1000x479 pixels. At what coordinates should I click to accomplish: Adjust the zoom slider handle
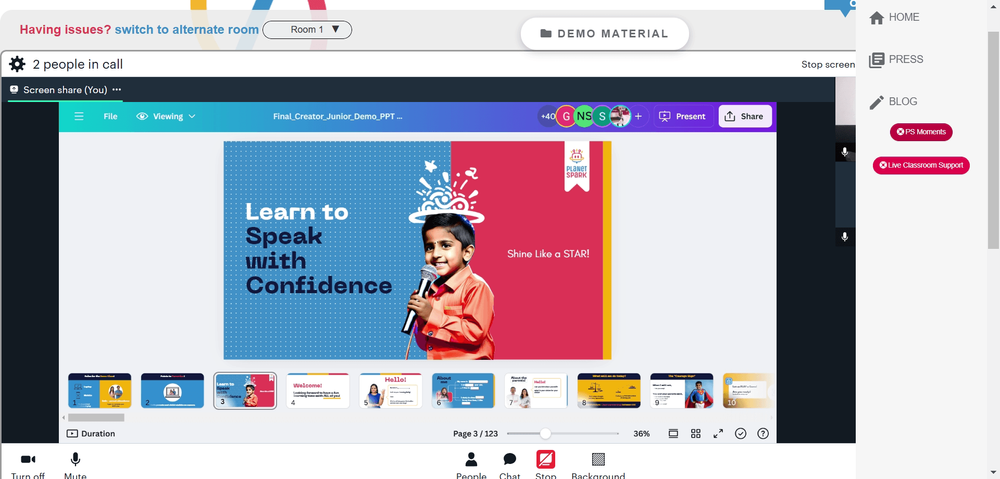click(545, 434)
